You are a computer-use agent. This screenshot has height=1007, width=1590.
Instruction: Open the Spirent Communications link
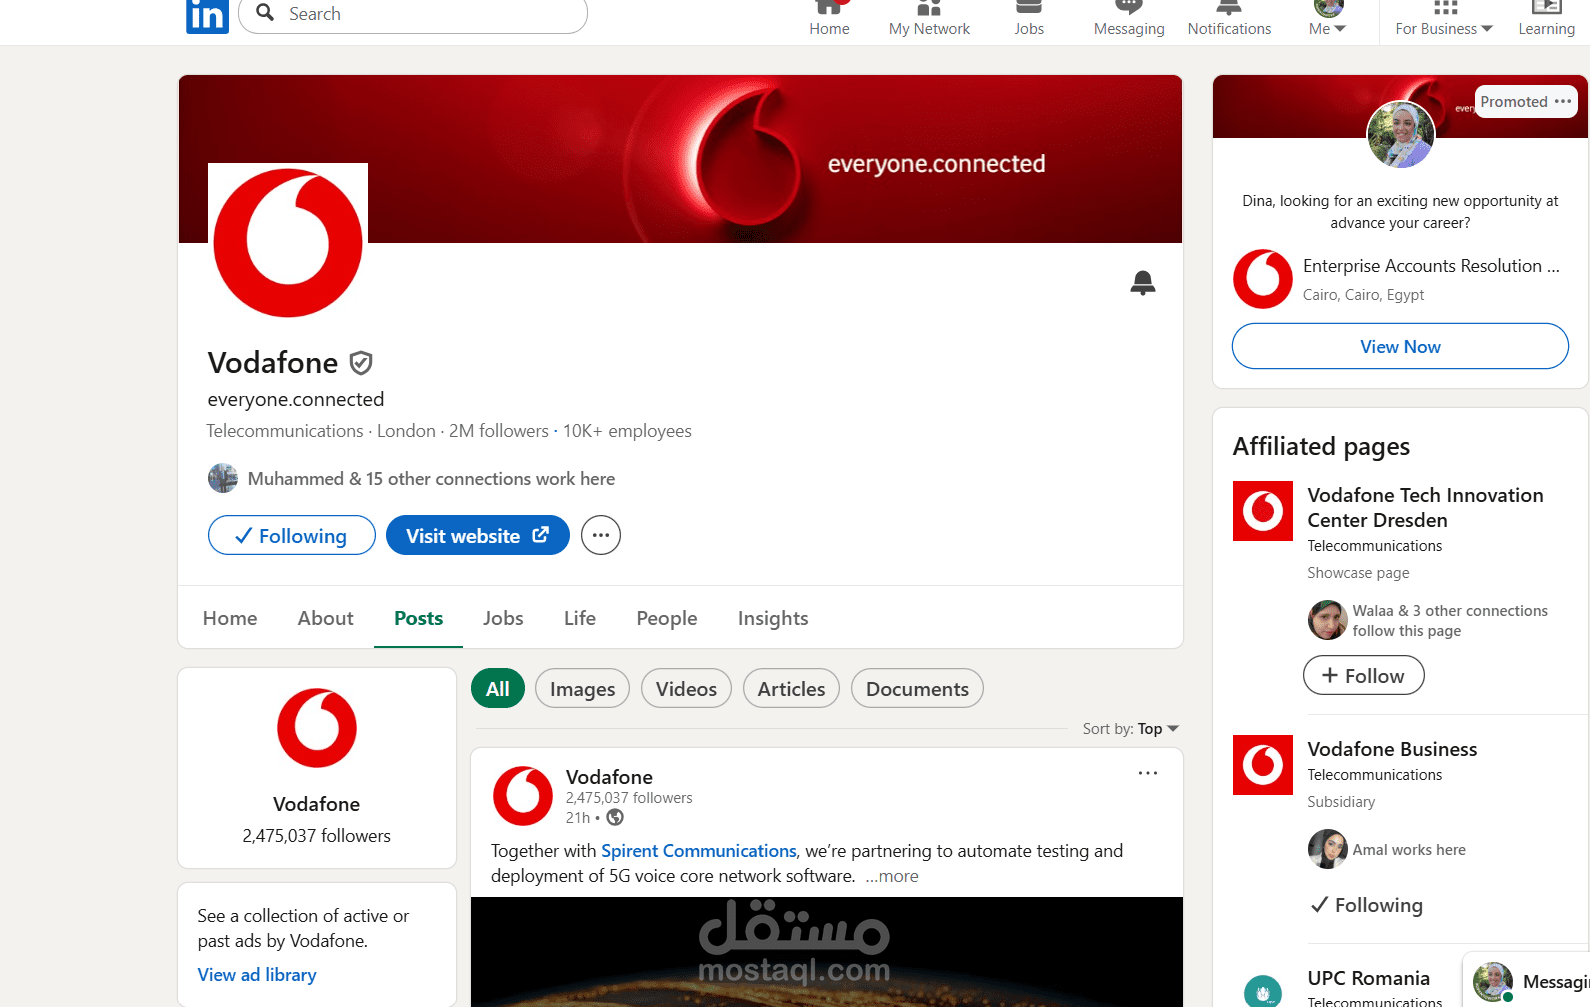tap(699, 851)
